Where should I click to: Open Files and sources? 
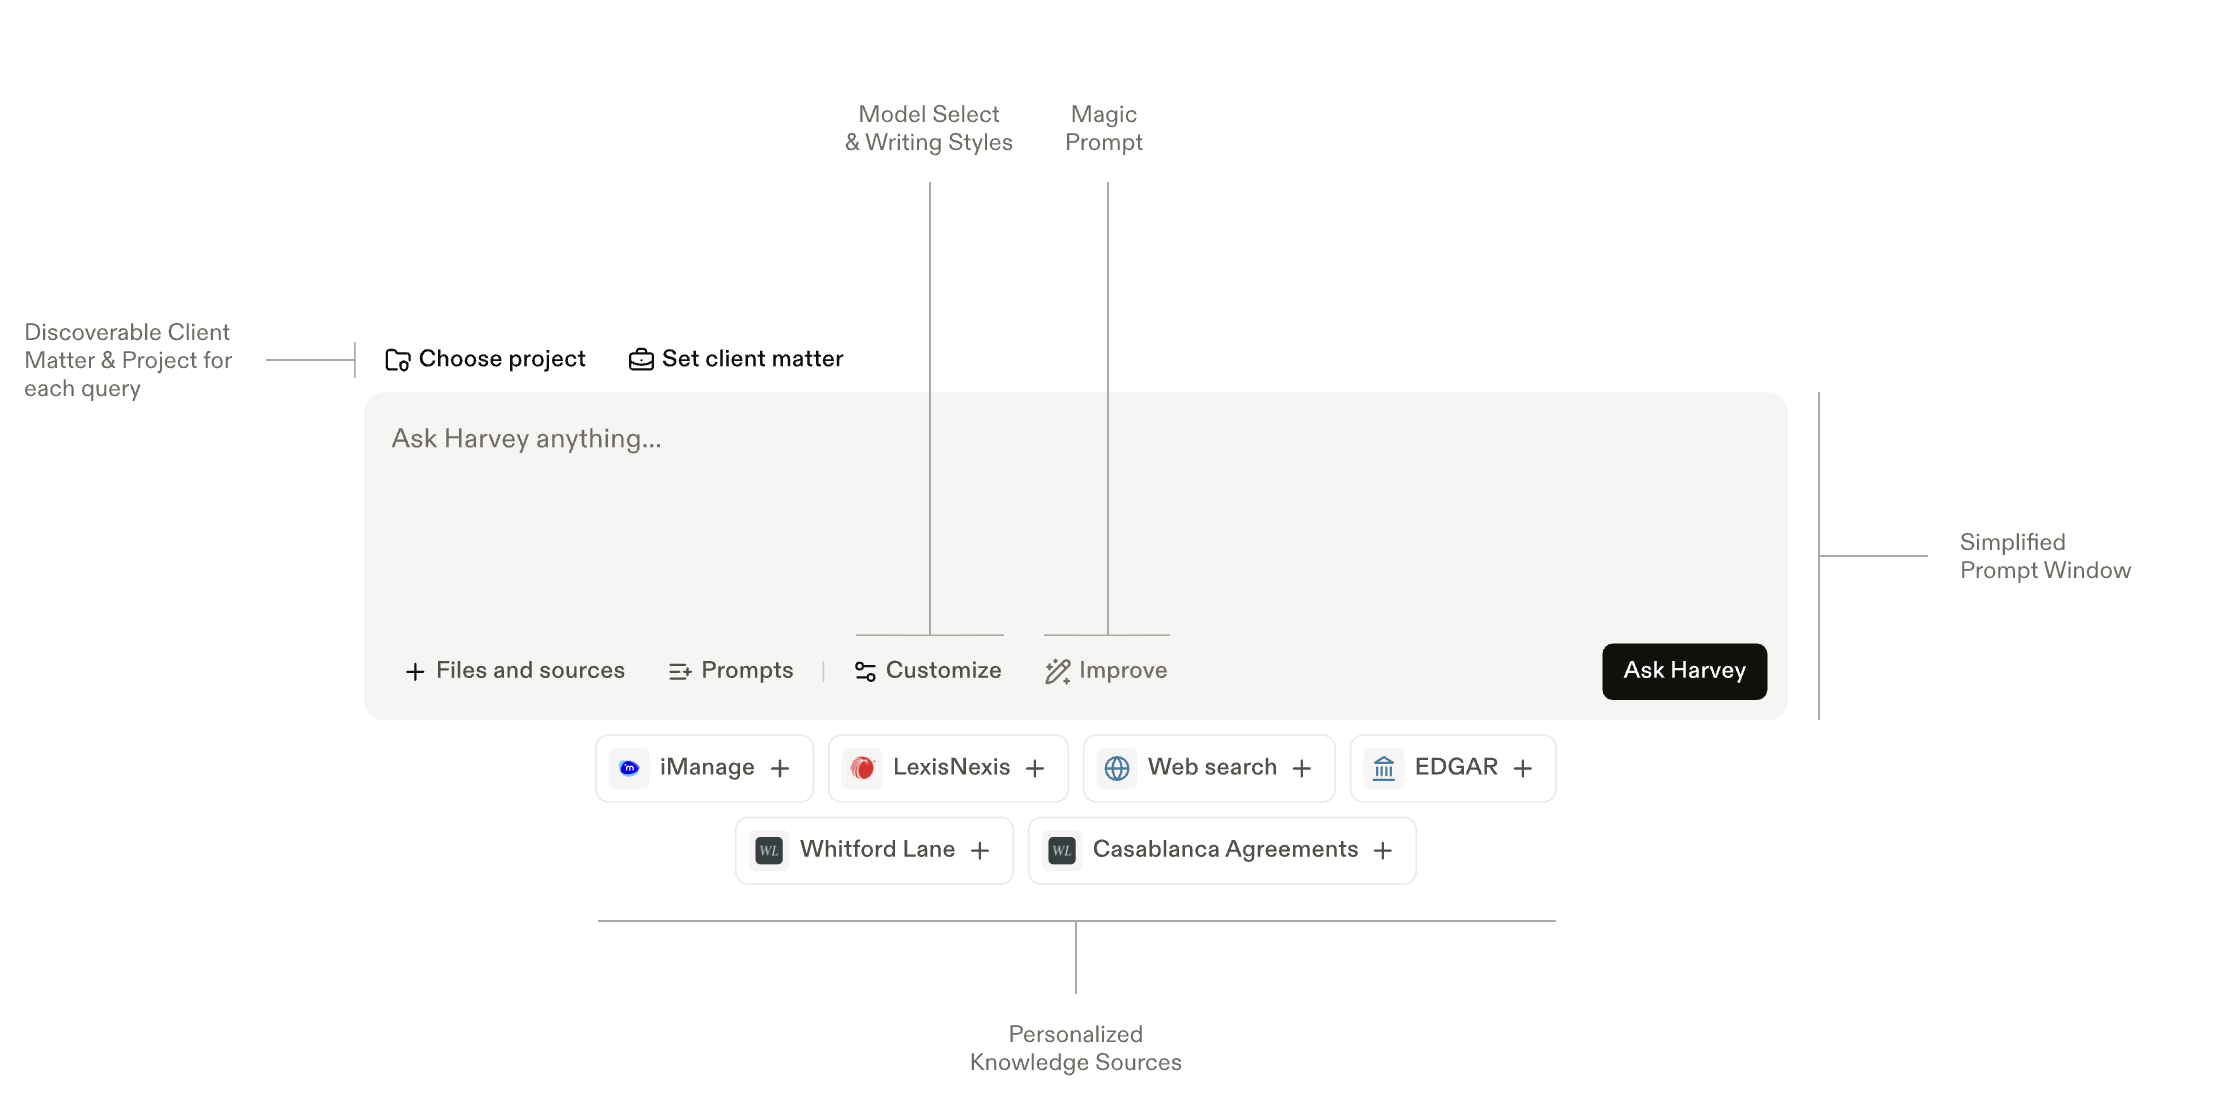pos(514,670)
